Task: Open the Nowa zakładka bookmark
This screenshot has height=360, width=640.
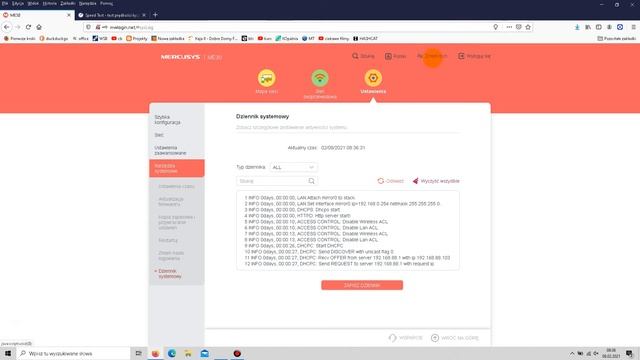Action: [x=168, y=38]
